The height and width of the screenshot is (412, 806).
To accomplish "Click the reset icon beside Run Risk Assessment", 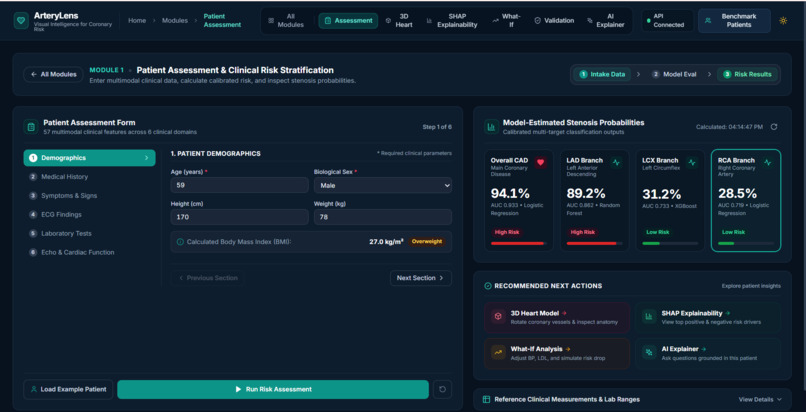I will click(442, 389).
